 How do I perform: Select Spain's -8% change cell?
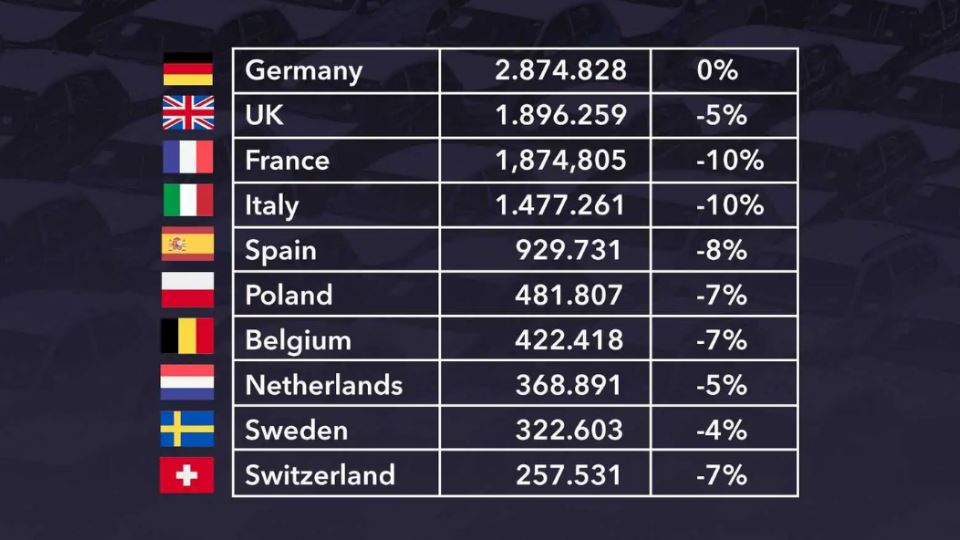coord(722,250)
